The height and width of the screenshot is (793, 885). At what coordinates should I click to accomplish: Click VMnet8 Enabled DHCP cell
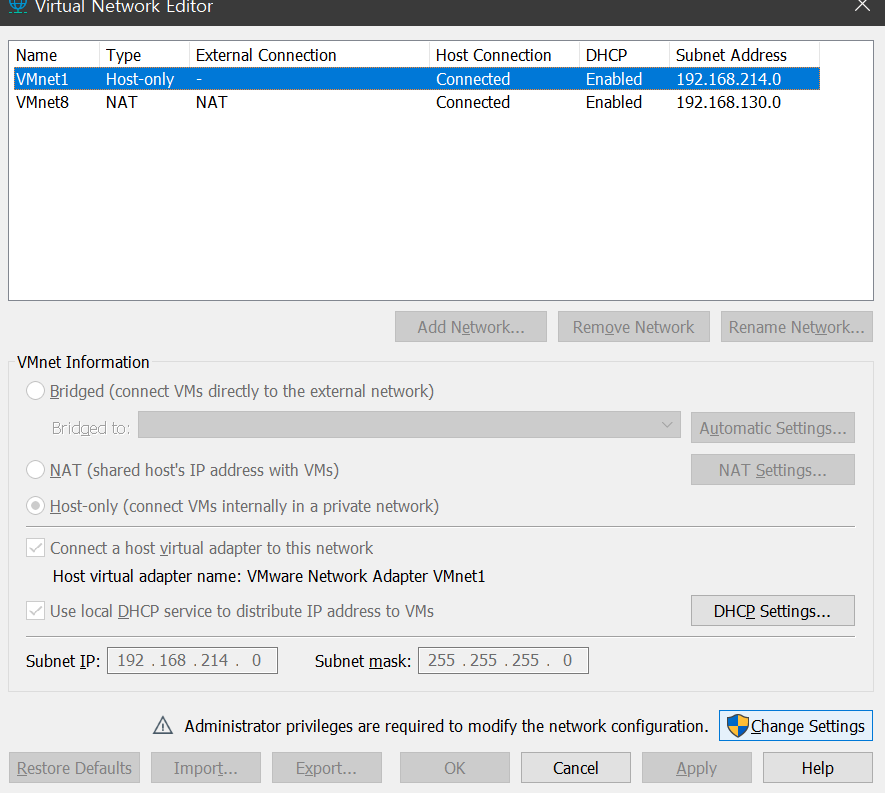point(614,102)
